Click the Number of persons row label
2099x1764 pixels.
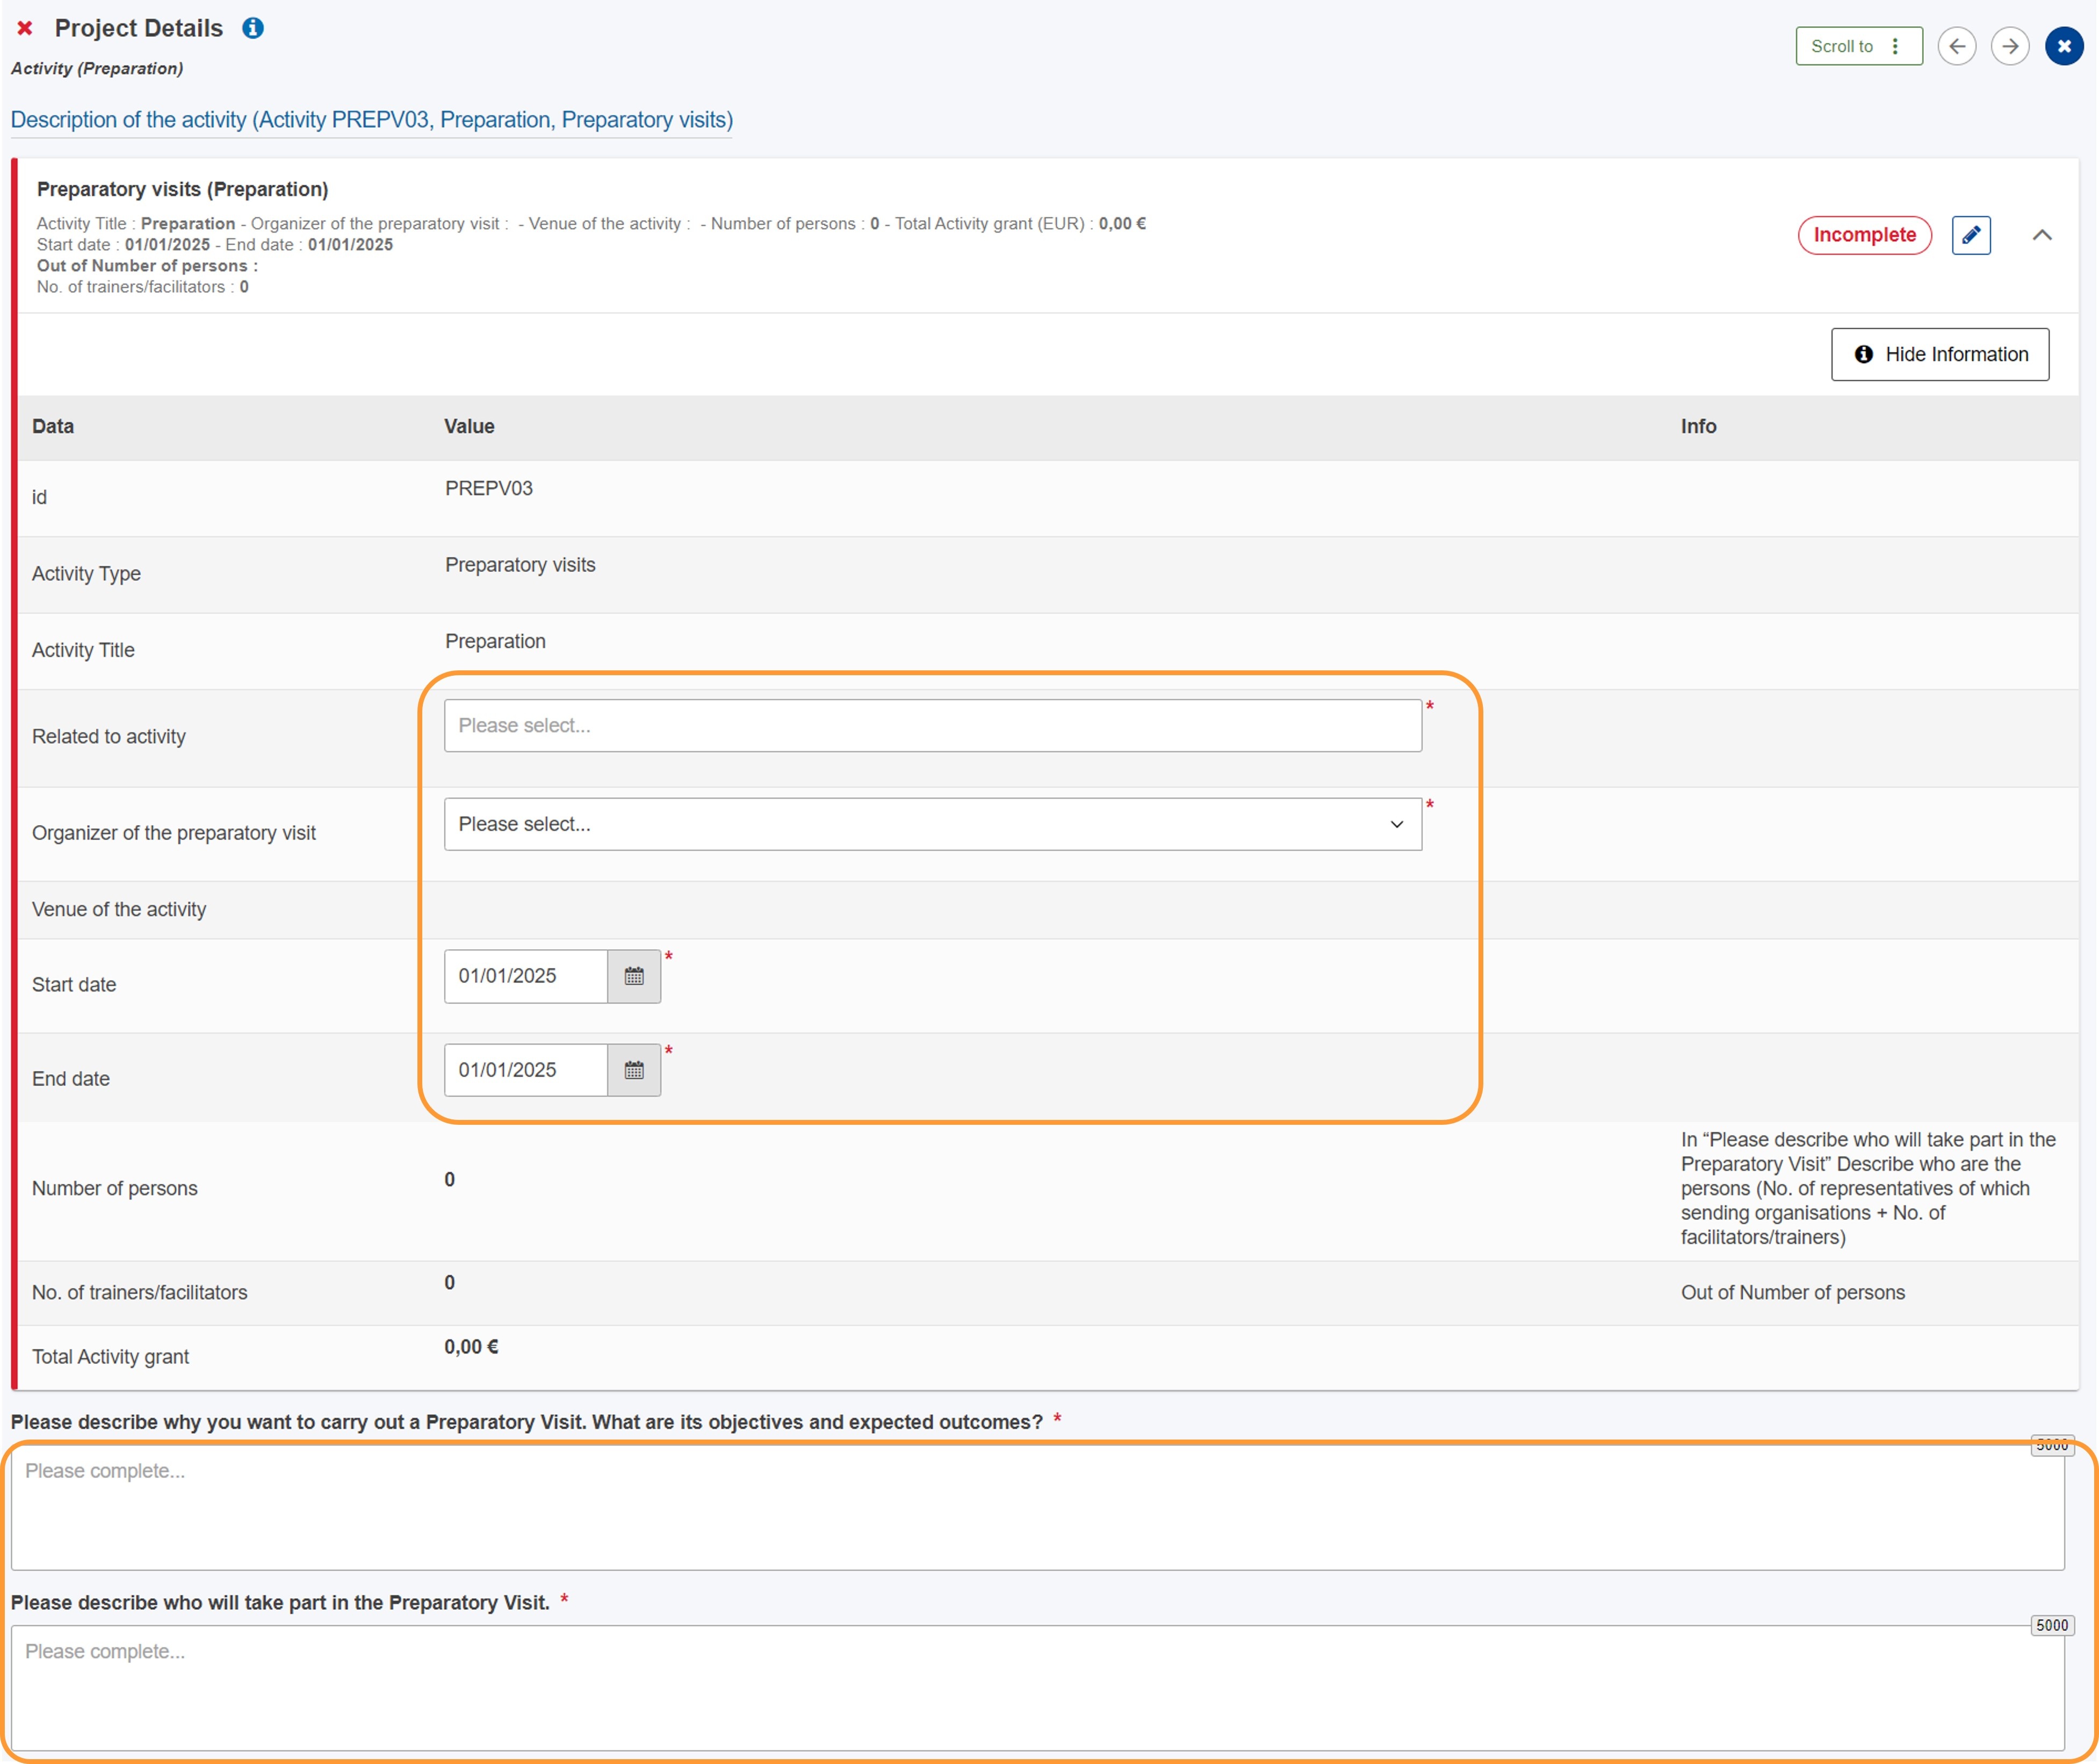pyautogui.click(x=115, y=1188)
